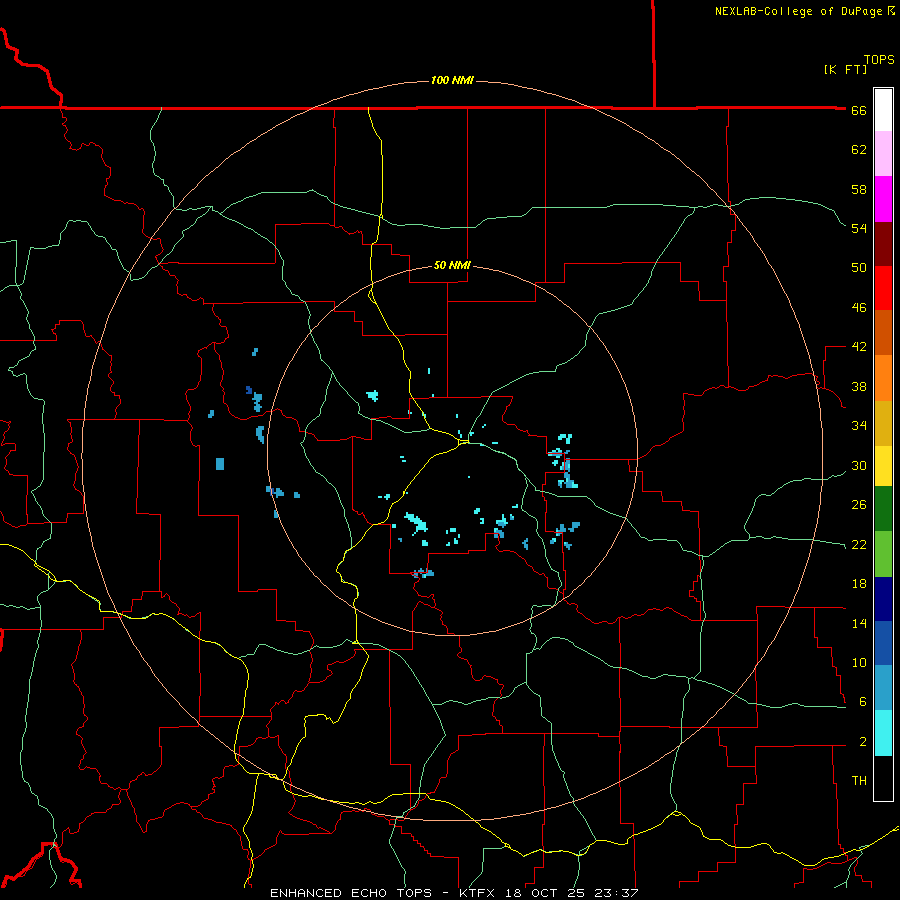Click the 14 legend scale value

[x=859, y=623]
